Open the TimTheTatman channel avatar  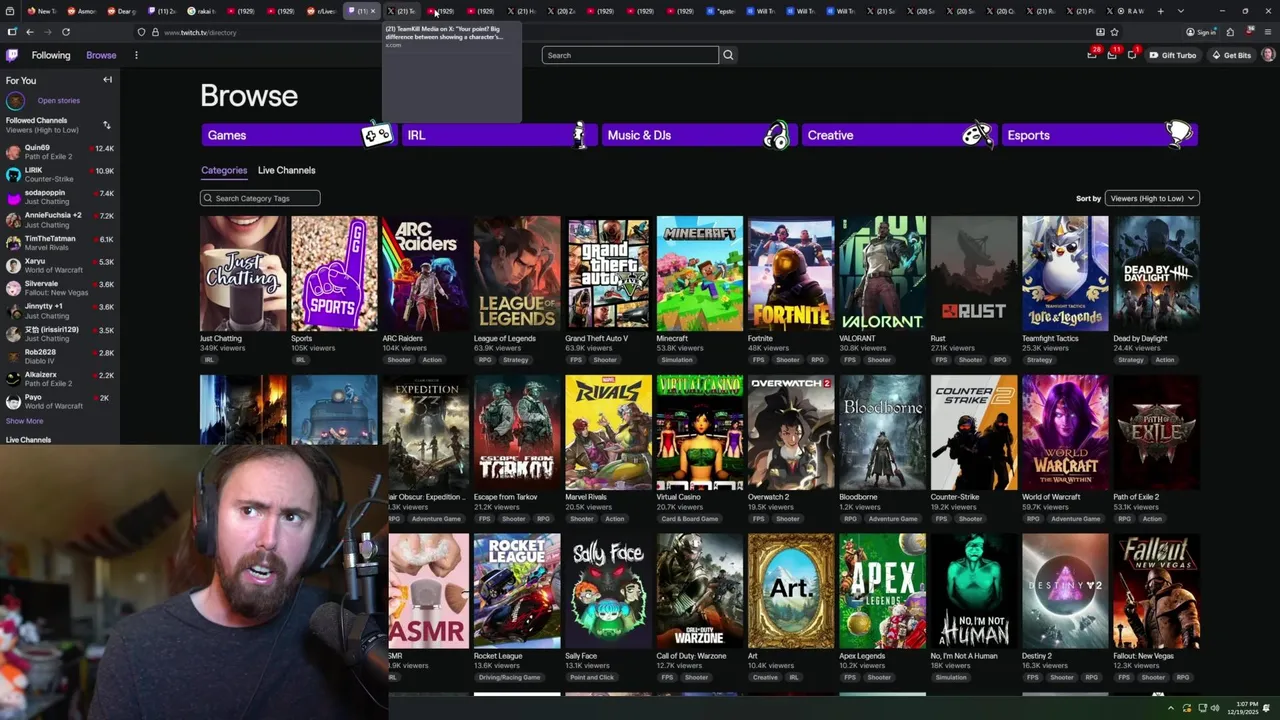[13, 243]
